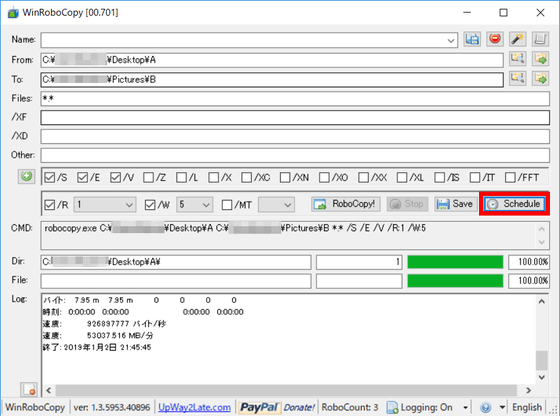
Task: Check the /IT checkbox
Action: pos(475,177)
